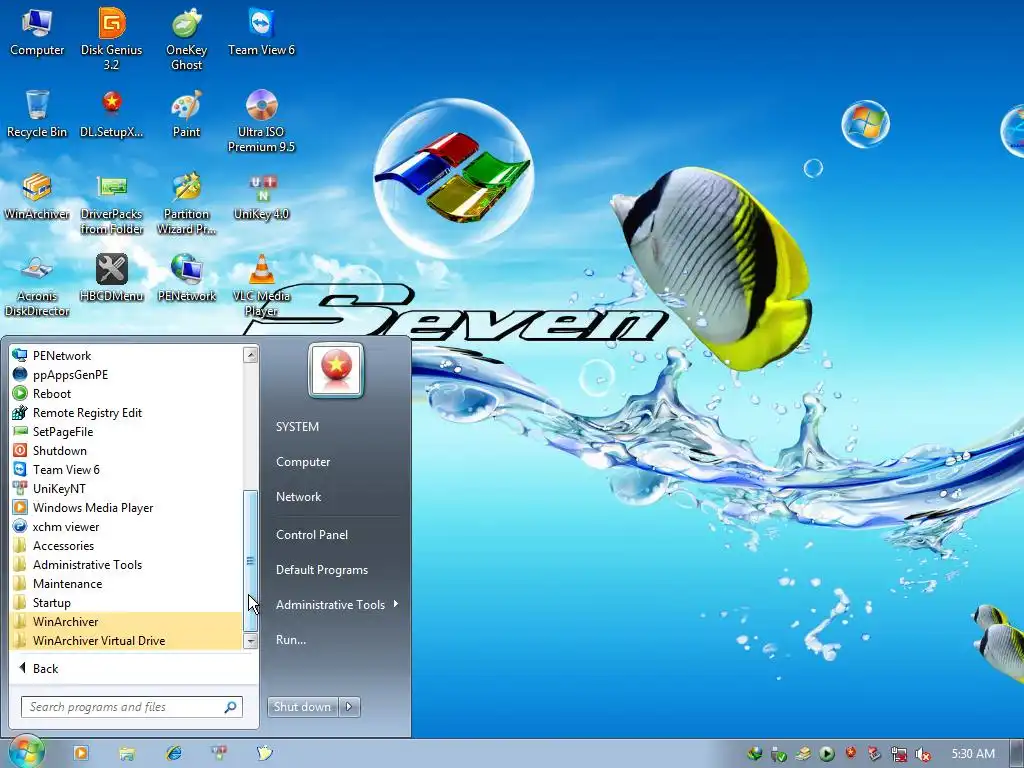The height and width of the screenshot is (768, 1024).
Task: Choose Reboot from the programs list
Action: (x=125, y=394)
